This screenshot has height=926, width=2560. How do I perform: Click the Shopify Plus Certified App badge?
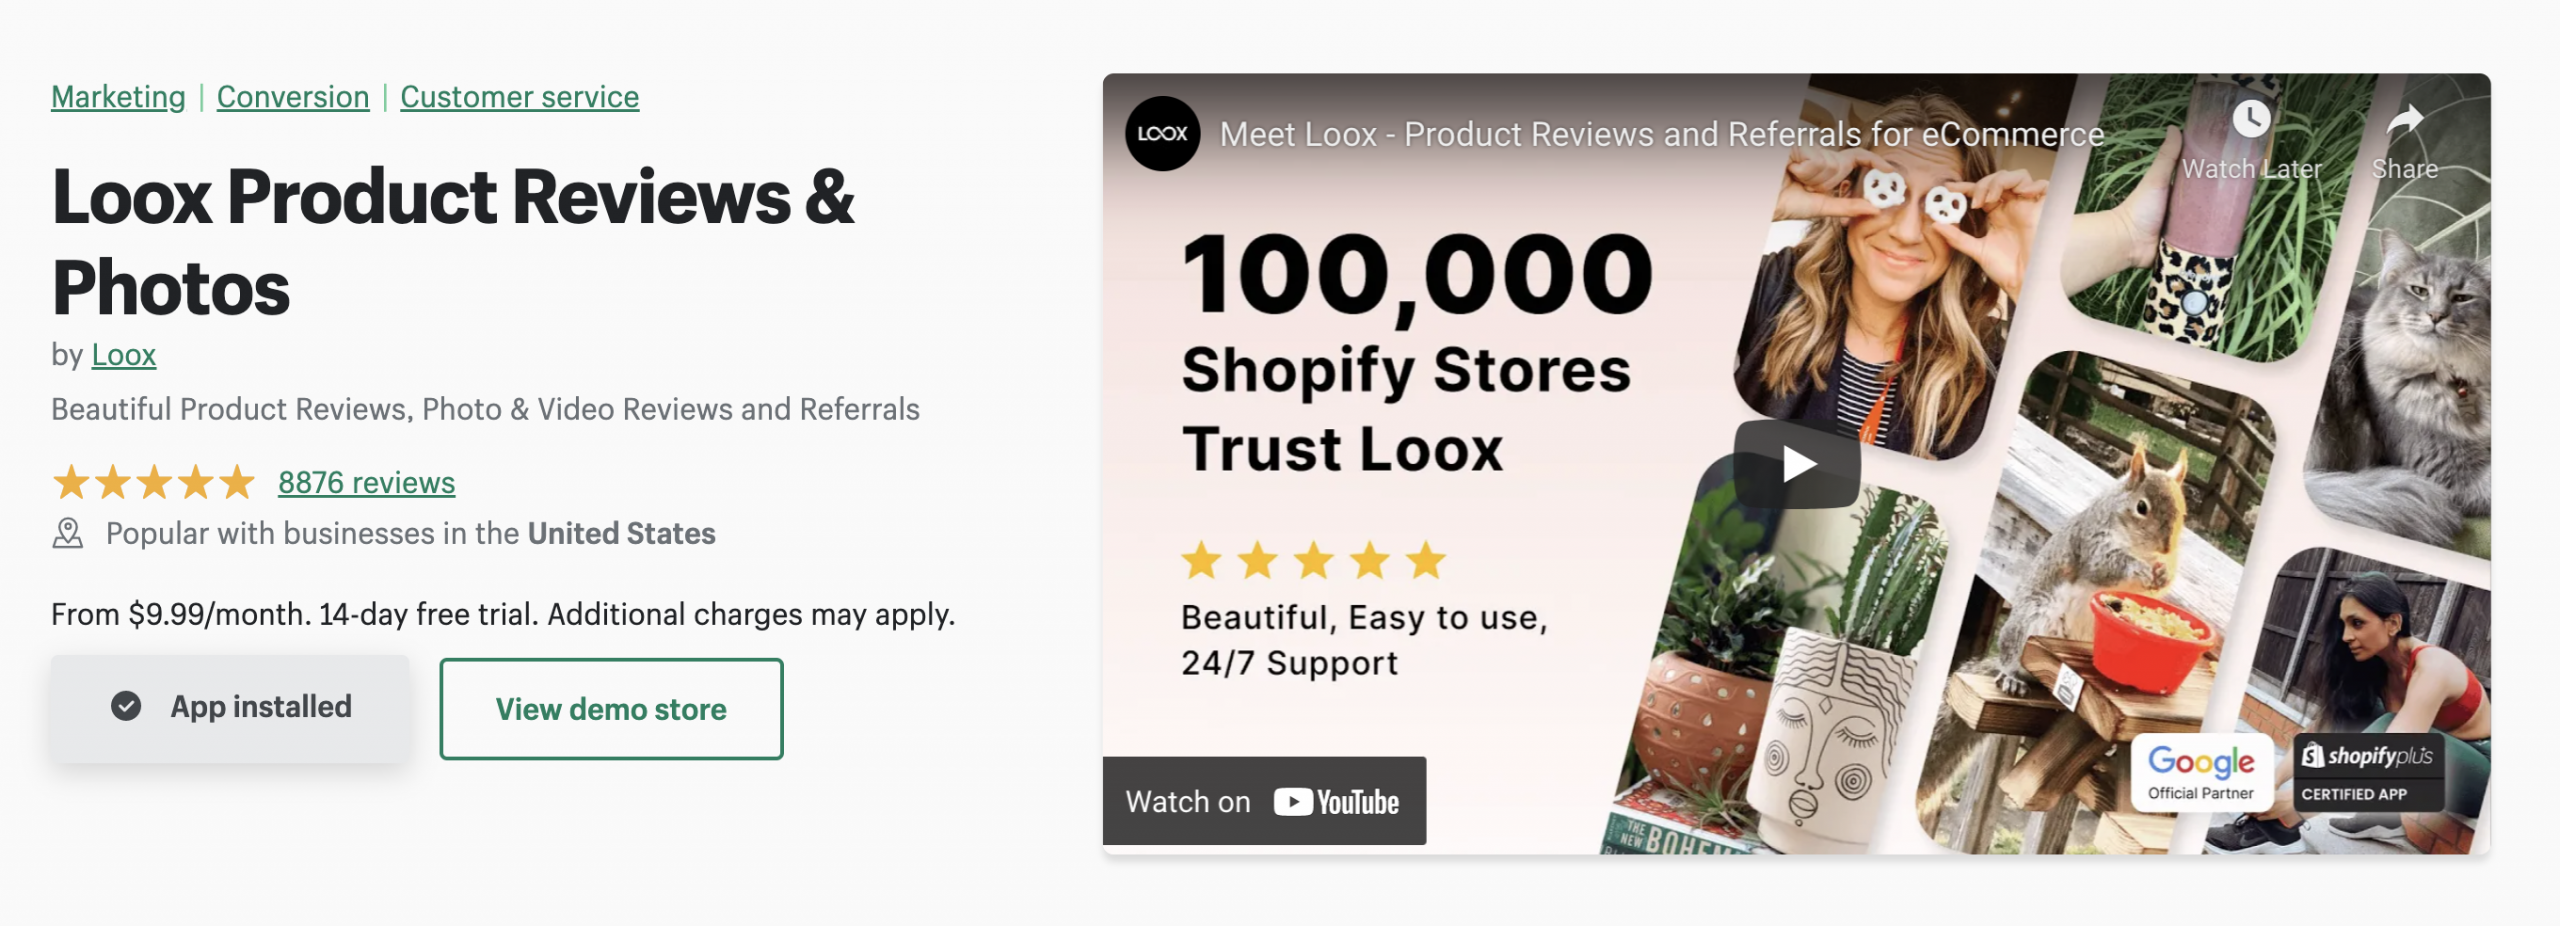2366,772
